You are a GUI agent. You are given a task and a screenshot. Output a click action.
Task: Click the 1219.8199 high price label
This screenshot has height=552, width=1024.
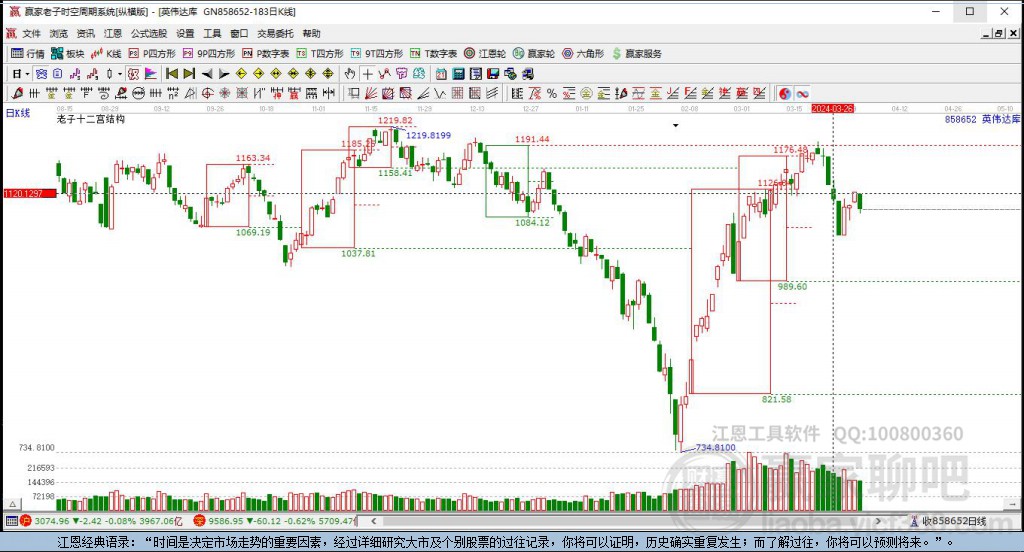[x=428, y=135]
